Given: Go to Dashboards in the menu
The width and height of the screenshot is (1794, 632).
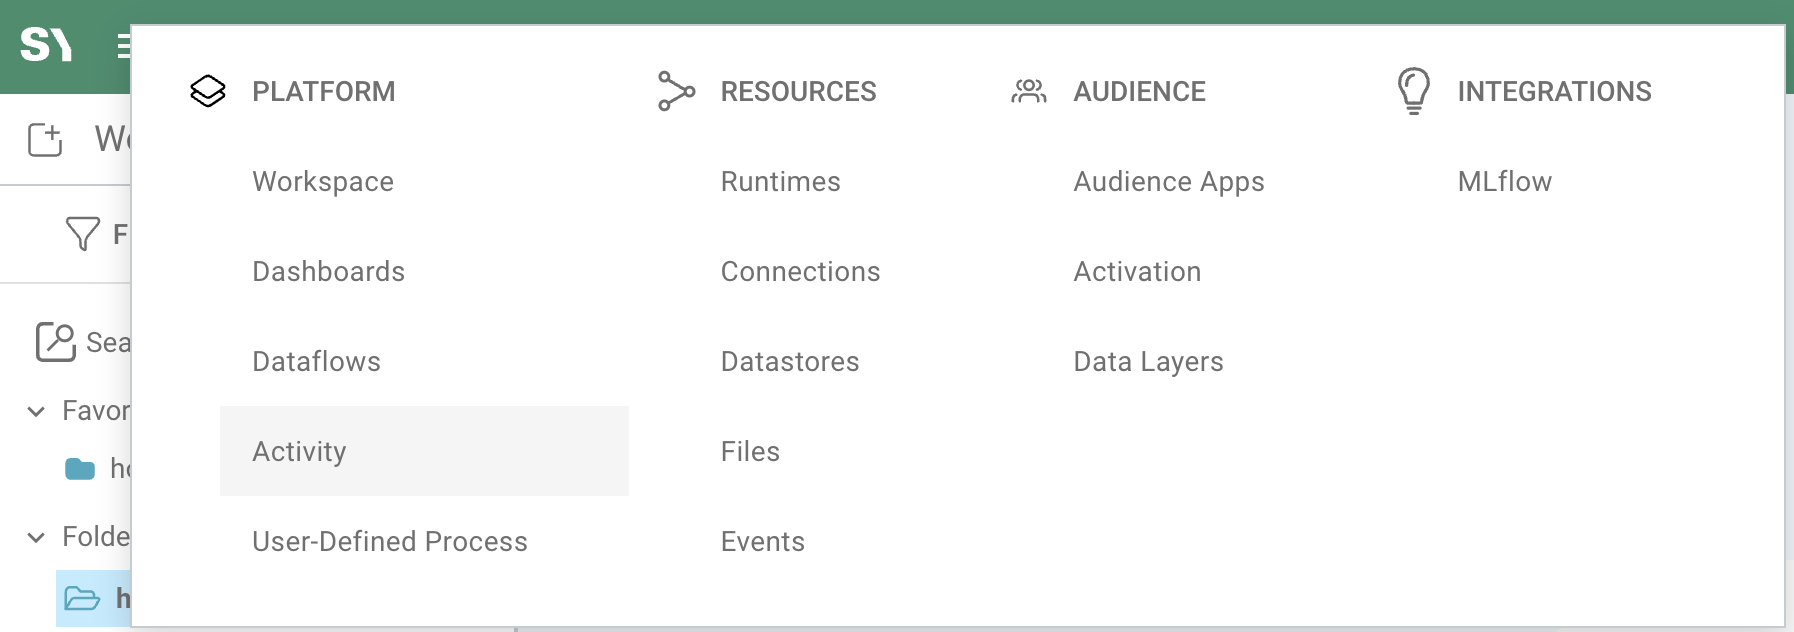Looking at the screenshot, I should coord(328,271).
